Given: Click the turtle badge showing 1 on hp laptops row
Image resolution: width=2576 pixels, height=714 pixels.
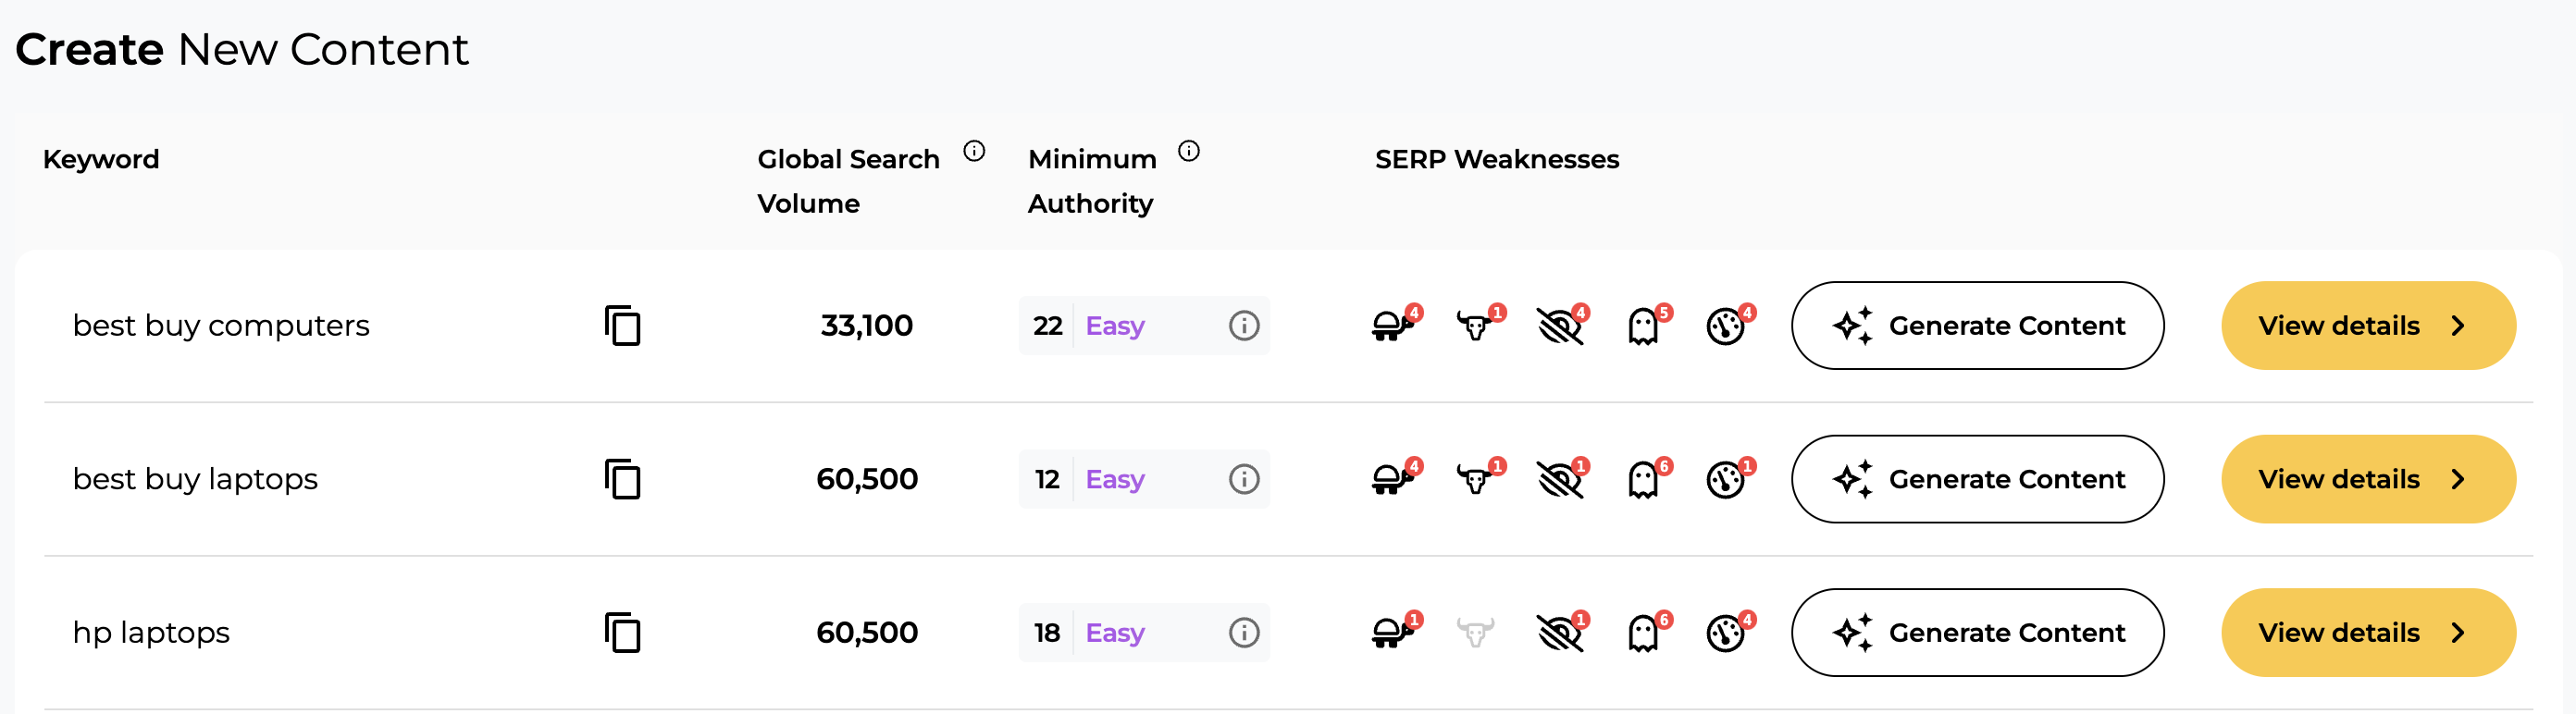Looking at the screenshot, I should (x=1413, y=619).
